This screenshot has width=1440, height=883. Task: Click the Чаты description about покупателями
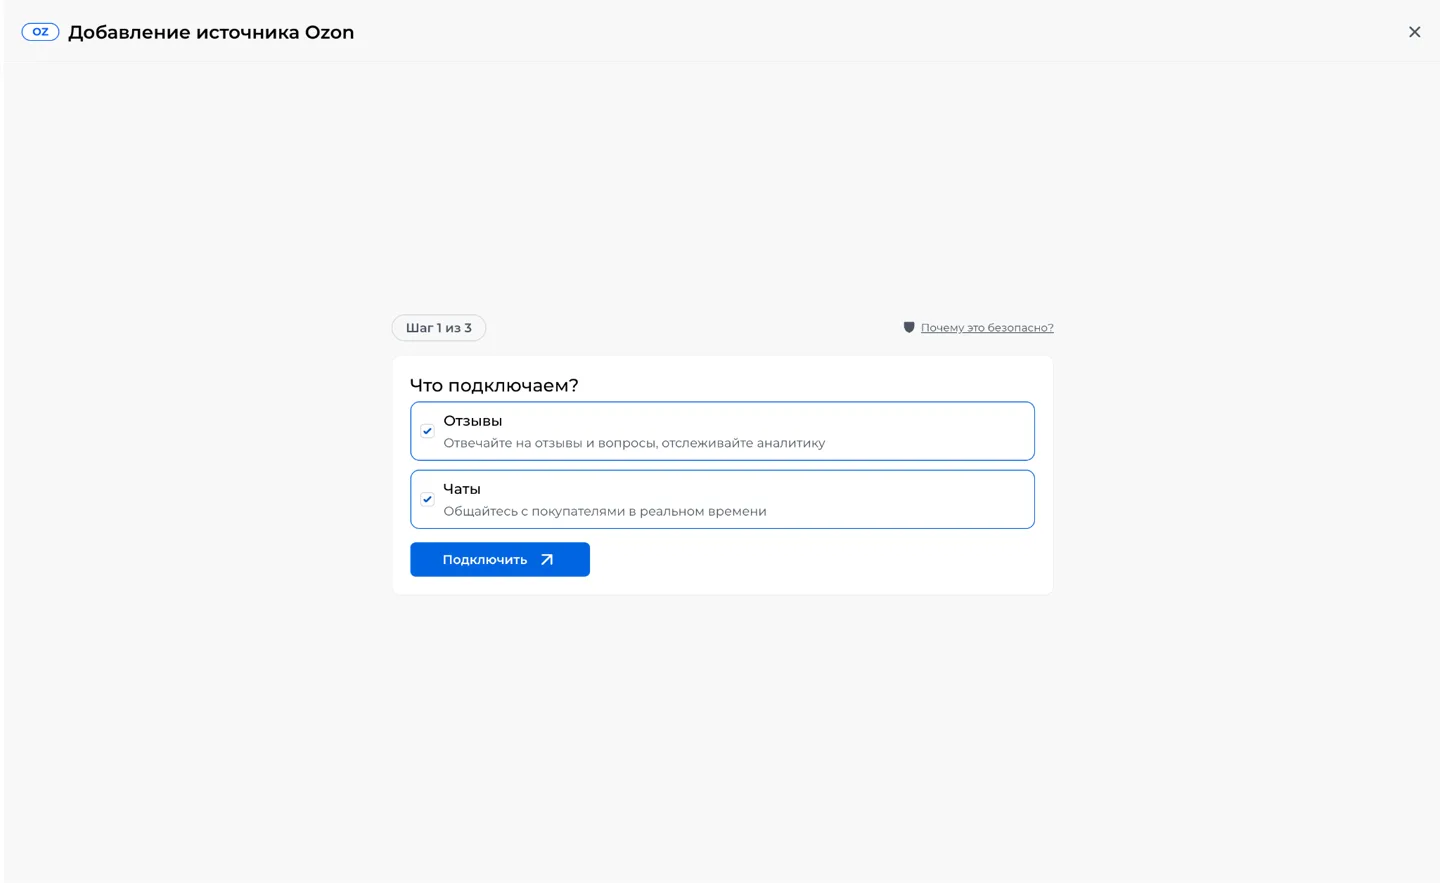pyautogui.click(x=605, y=511)
